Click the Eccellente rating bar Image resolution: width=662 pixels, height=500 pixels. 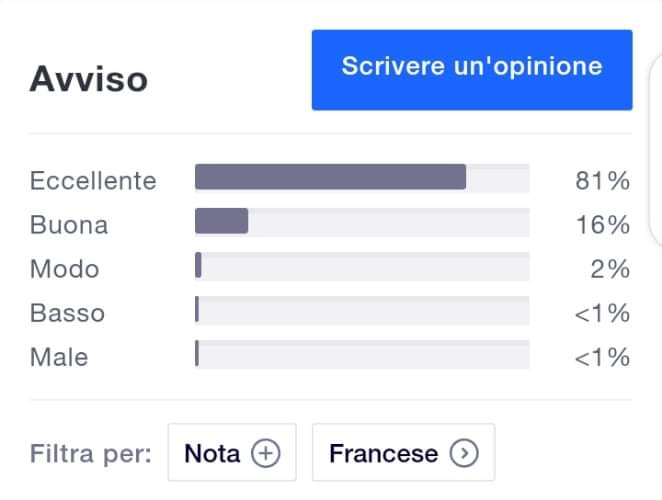point(361,177)
